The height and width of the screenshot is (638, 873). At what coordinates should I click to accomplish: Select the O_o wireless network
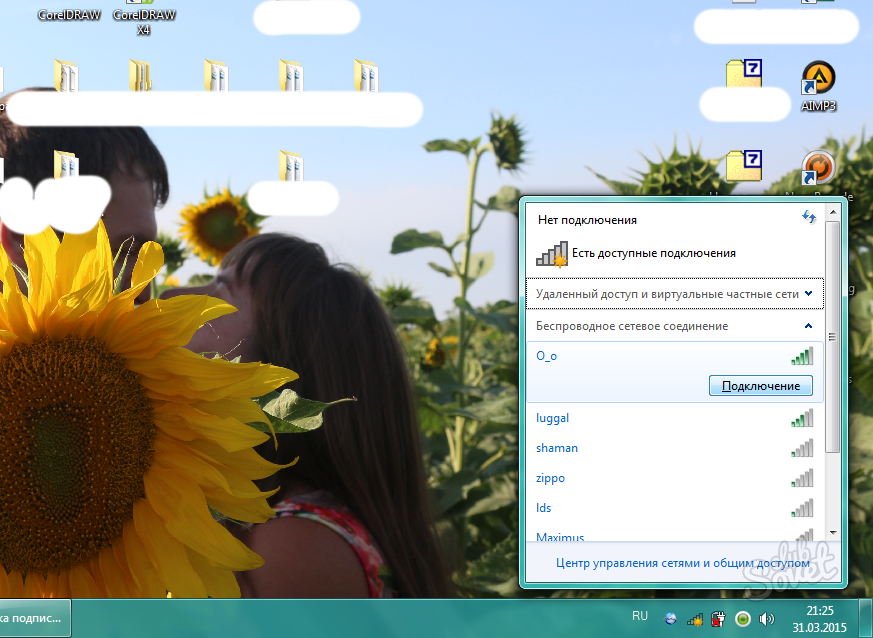pos(546,355)
